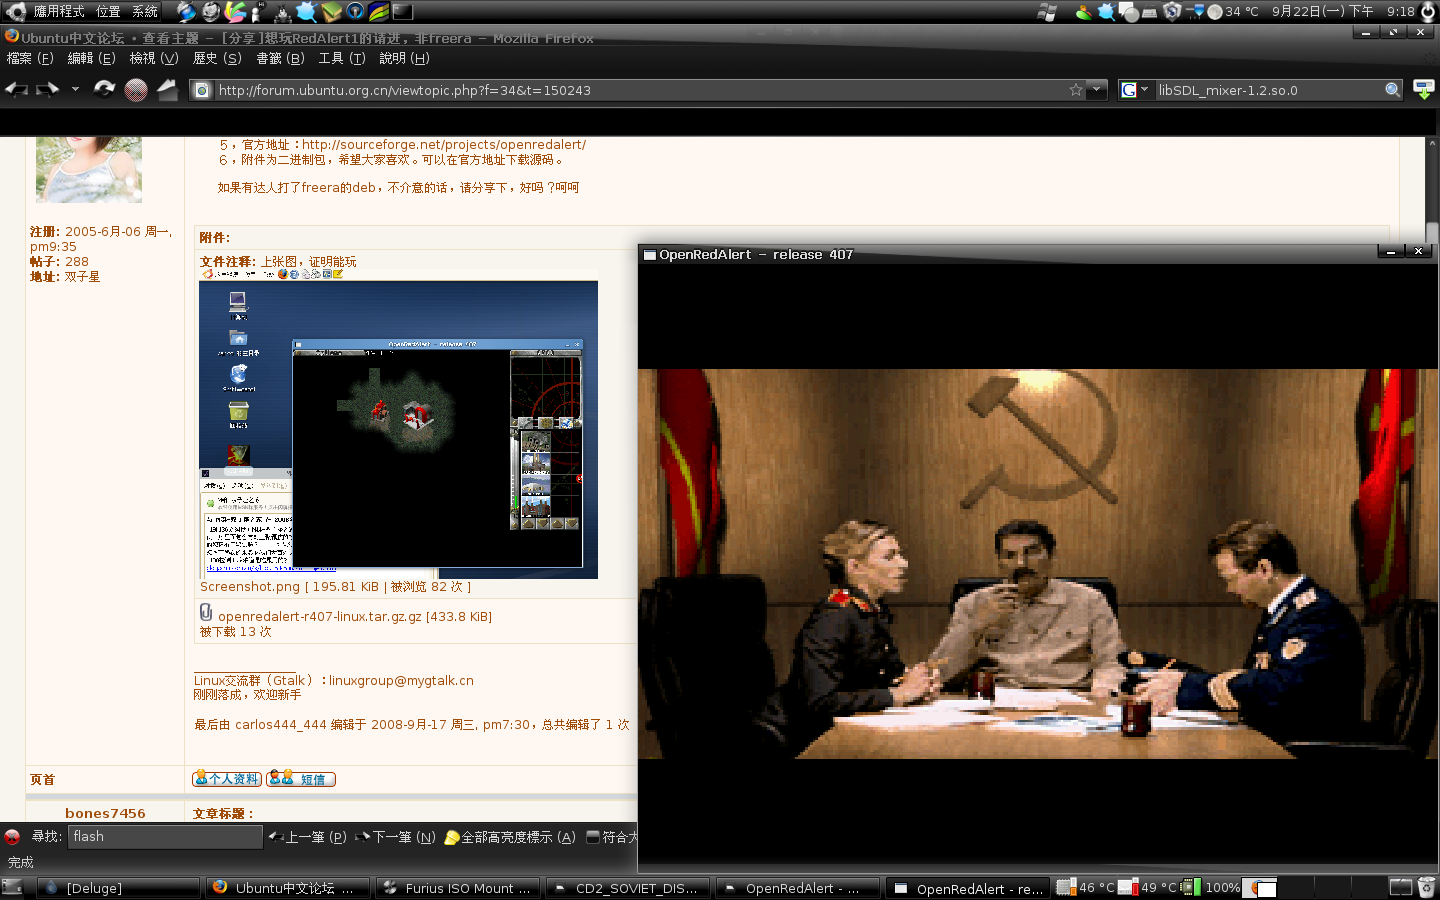
Task: Launch the colorful feather panel launcher
Action: [x=235, y=12]
